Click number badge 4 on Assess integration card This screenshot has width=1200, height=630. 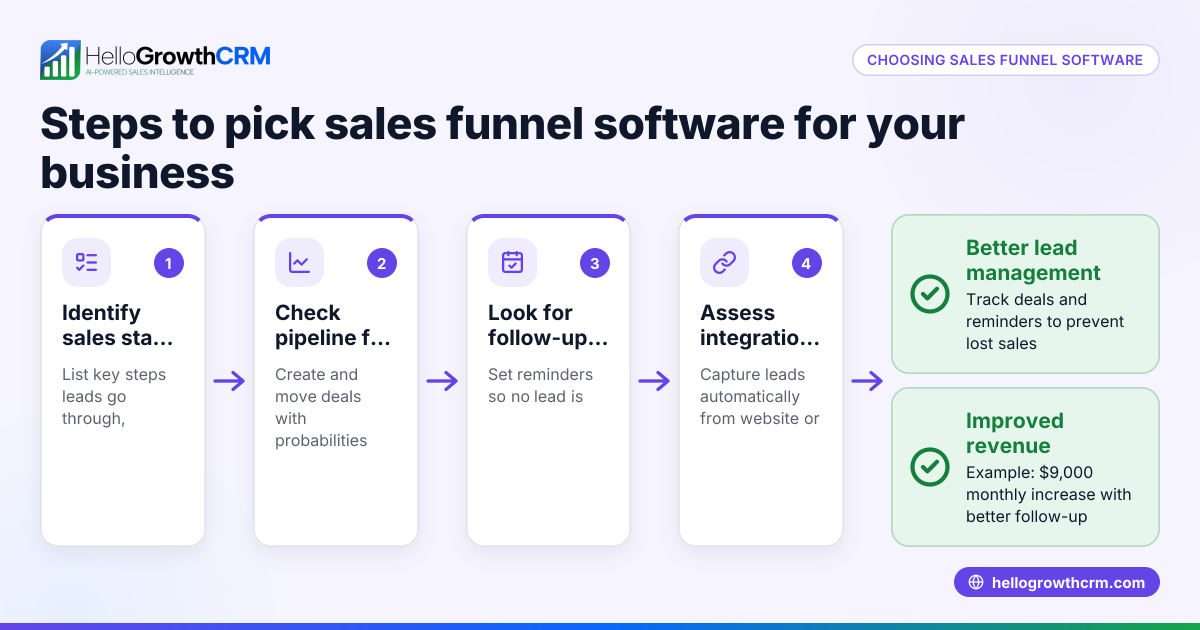(x=807, y=263)
